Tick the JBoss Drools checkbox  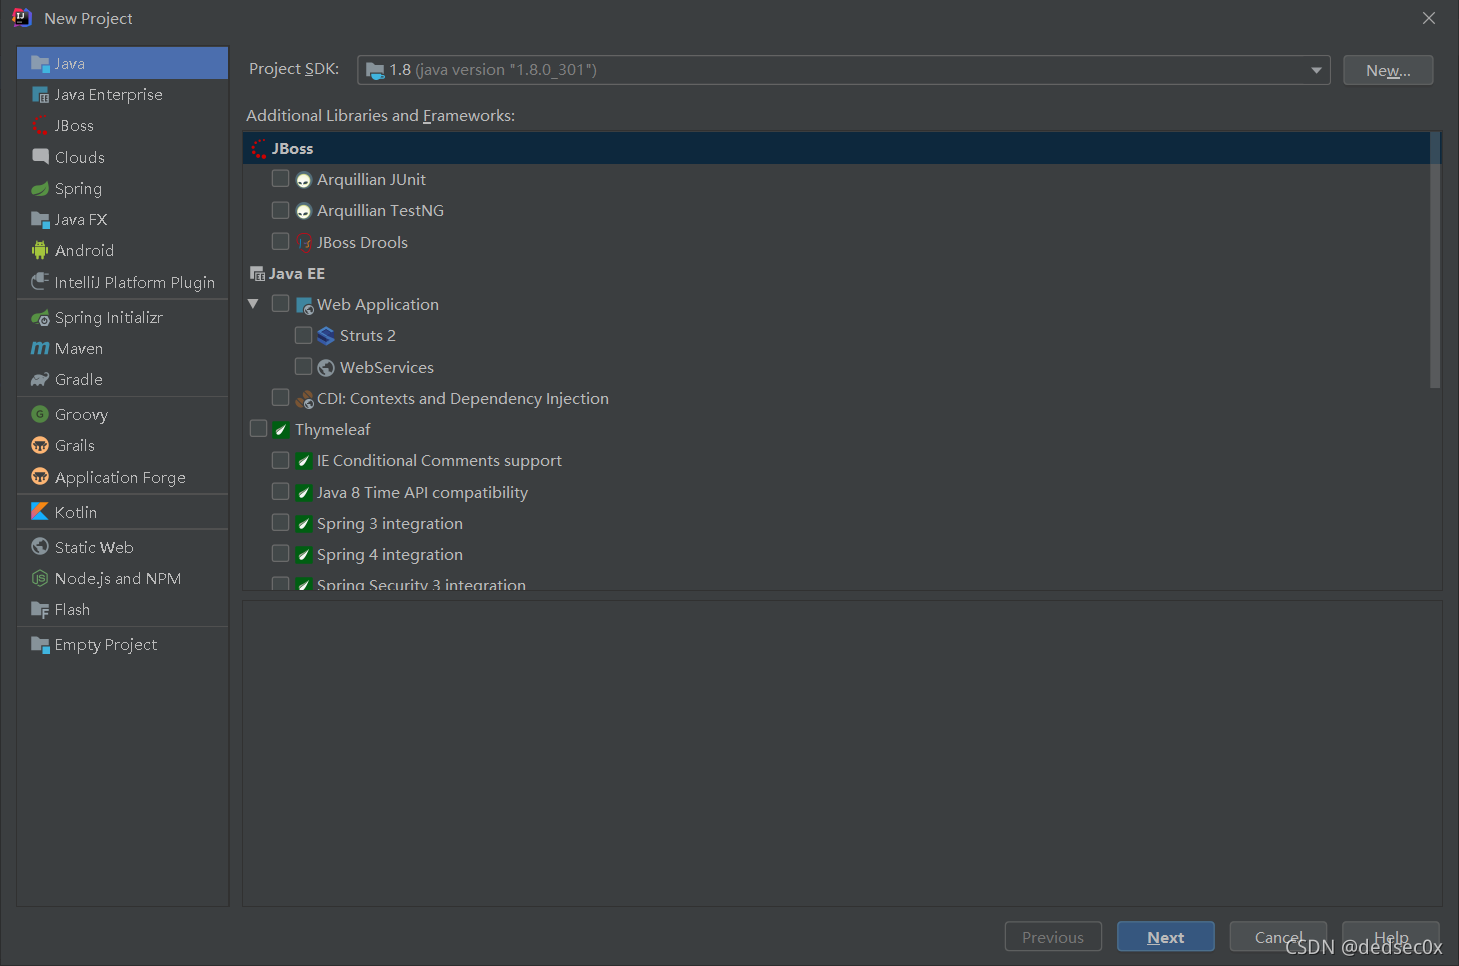(x=281, y=241)
